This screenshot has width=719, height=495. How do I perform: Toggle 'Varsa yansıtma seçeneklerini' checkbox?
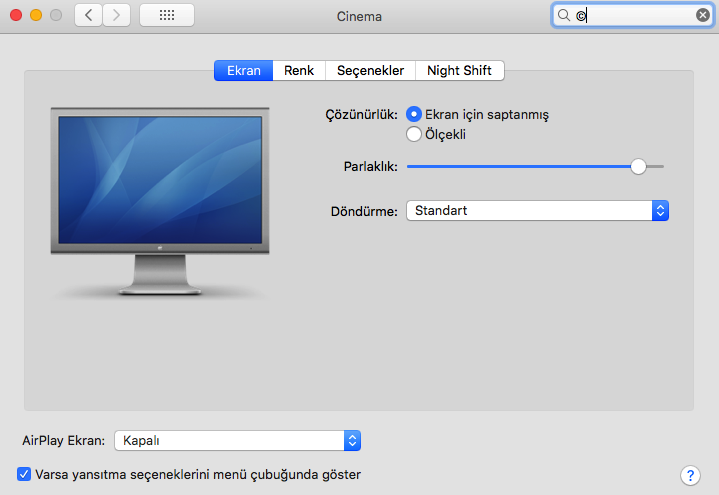pos(25,474)
